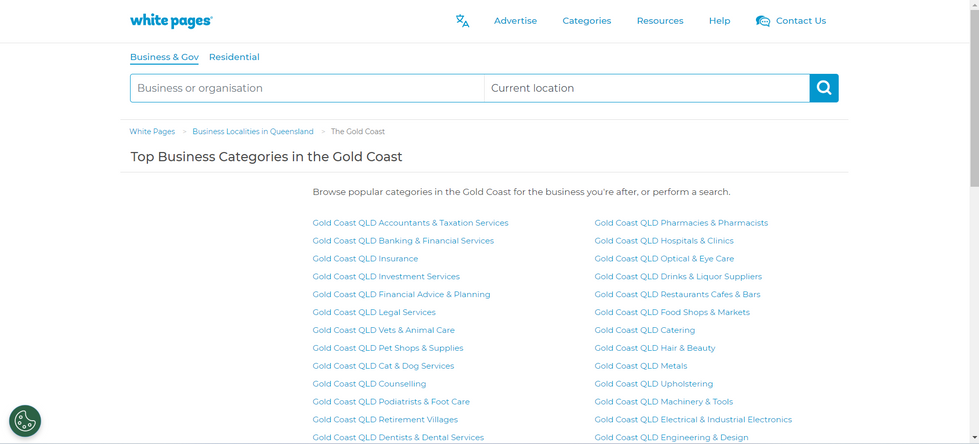Screen dimensions: 979x444
Task: Open the cookie preferences icon
Action: (x=25, y=421)
